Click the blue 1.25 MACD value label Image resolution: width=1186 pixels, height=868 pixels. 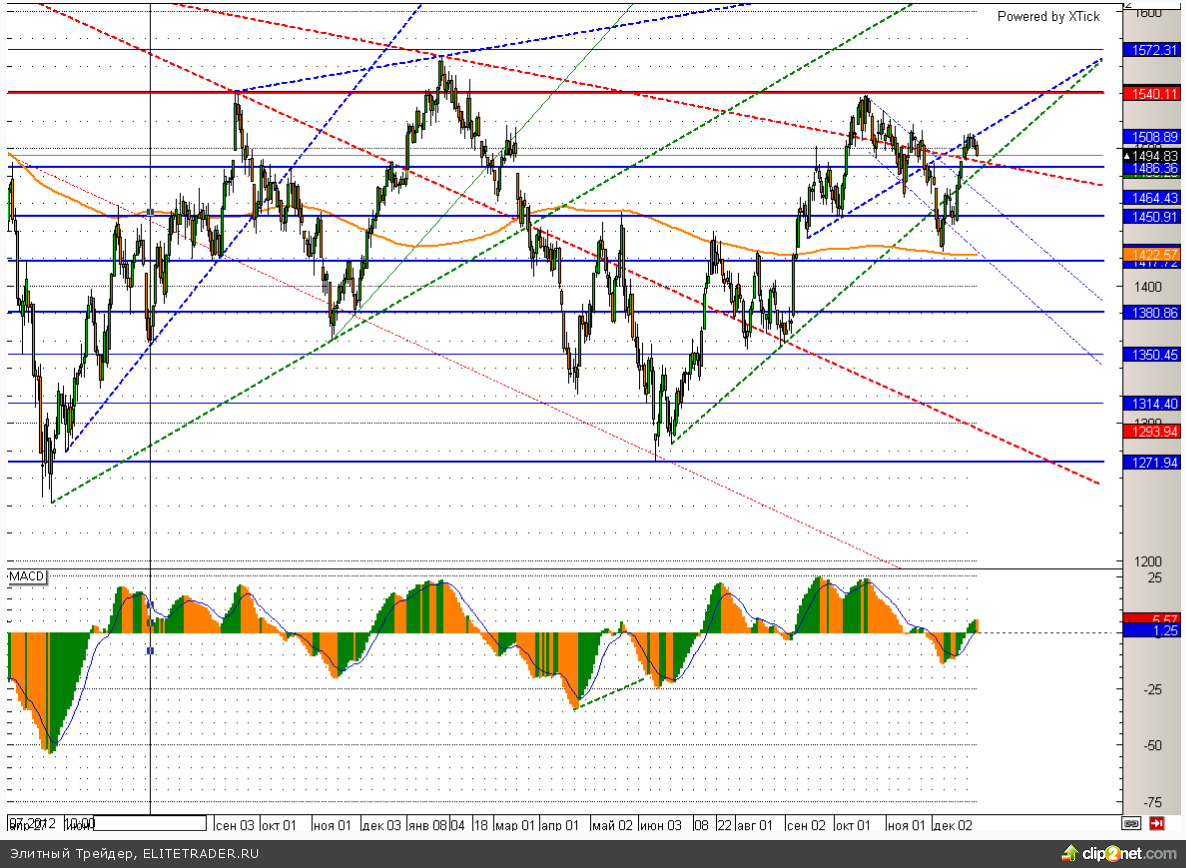point(1151,631)
